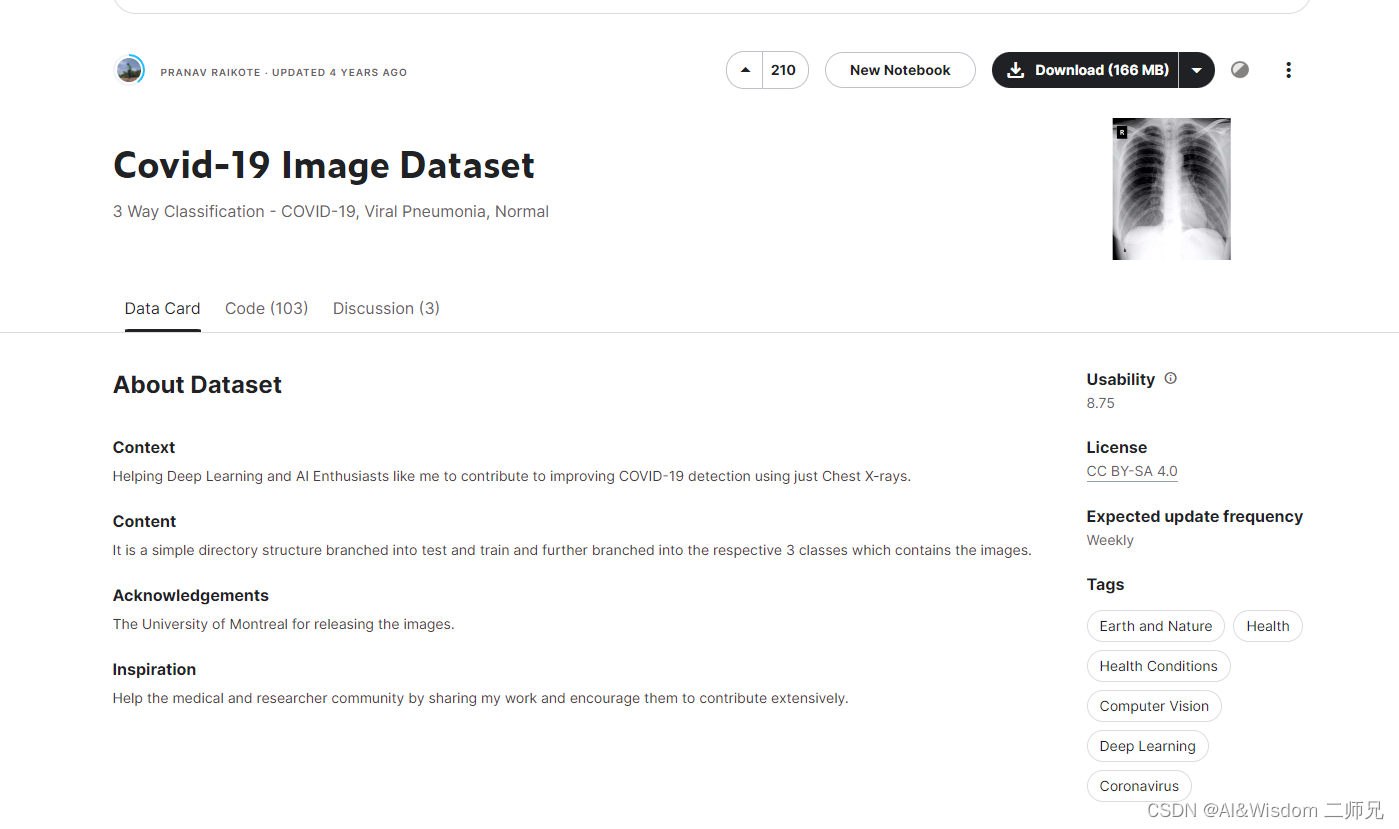
Task: Click the UPDATED 4 YEARS AGO text
Action: click(340, 73)
